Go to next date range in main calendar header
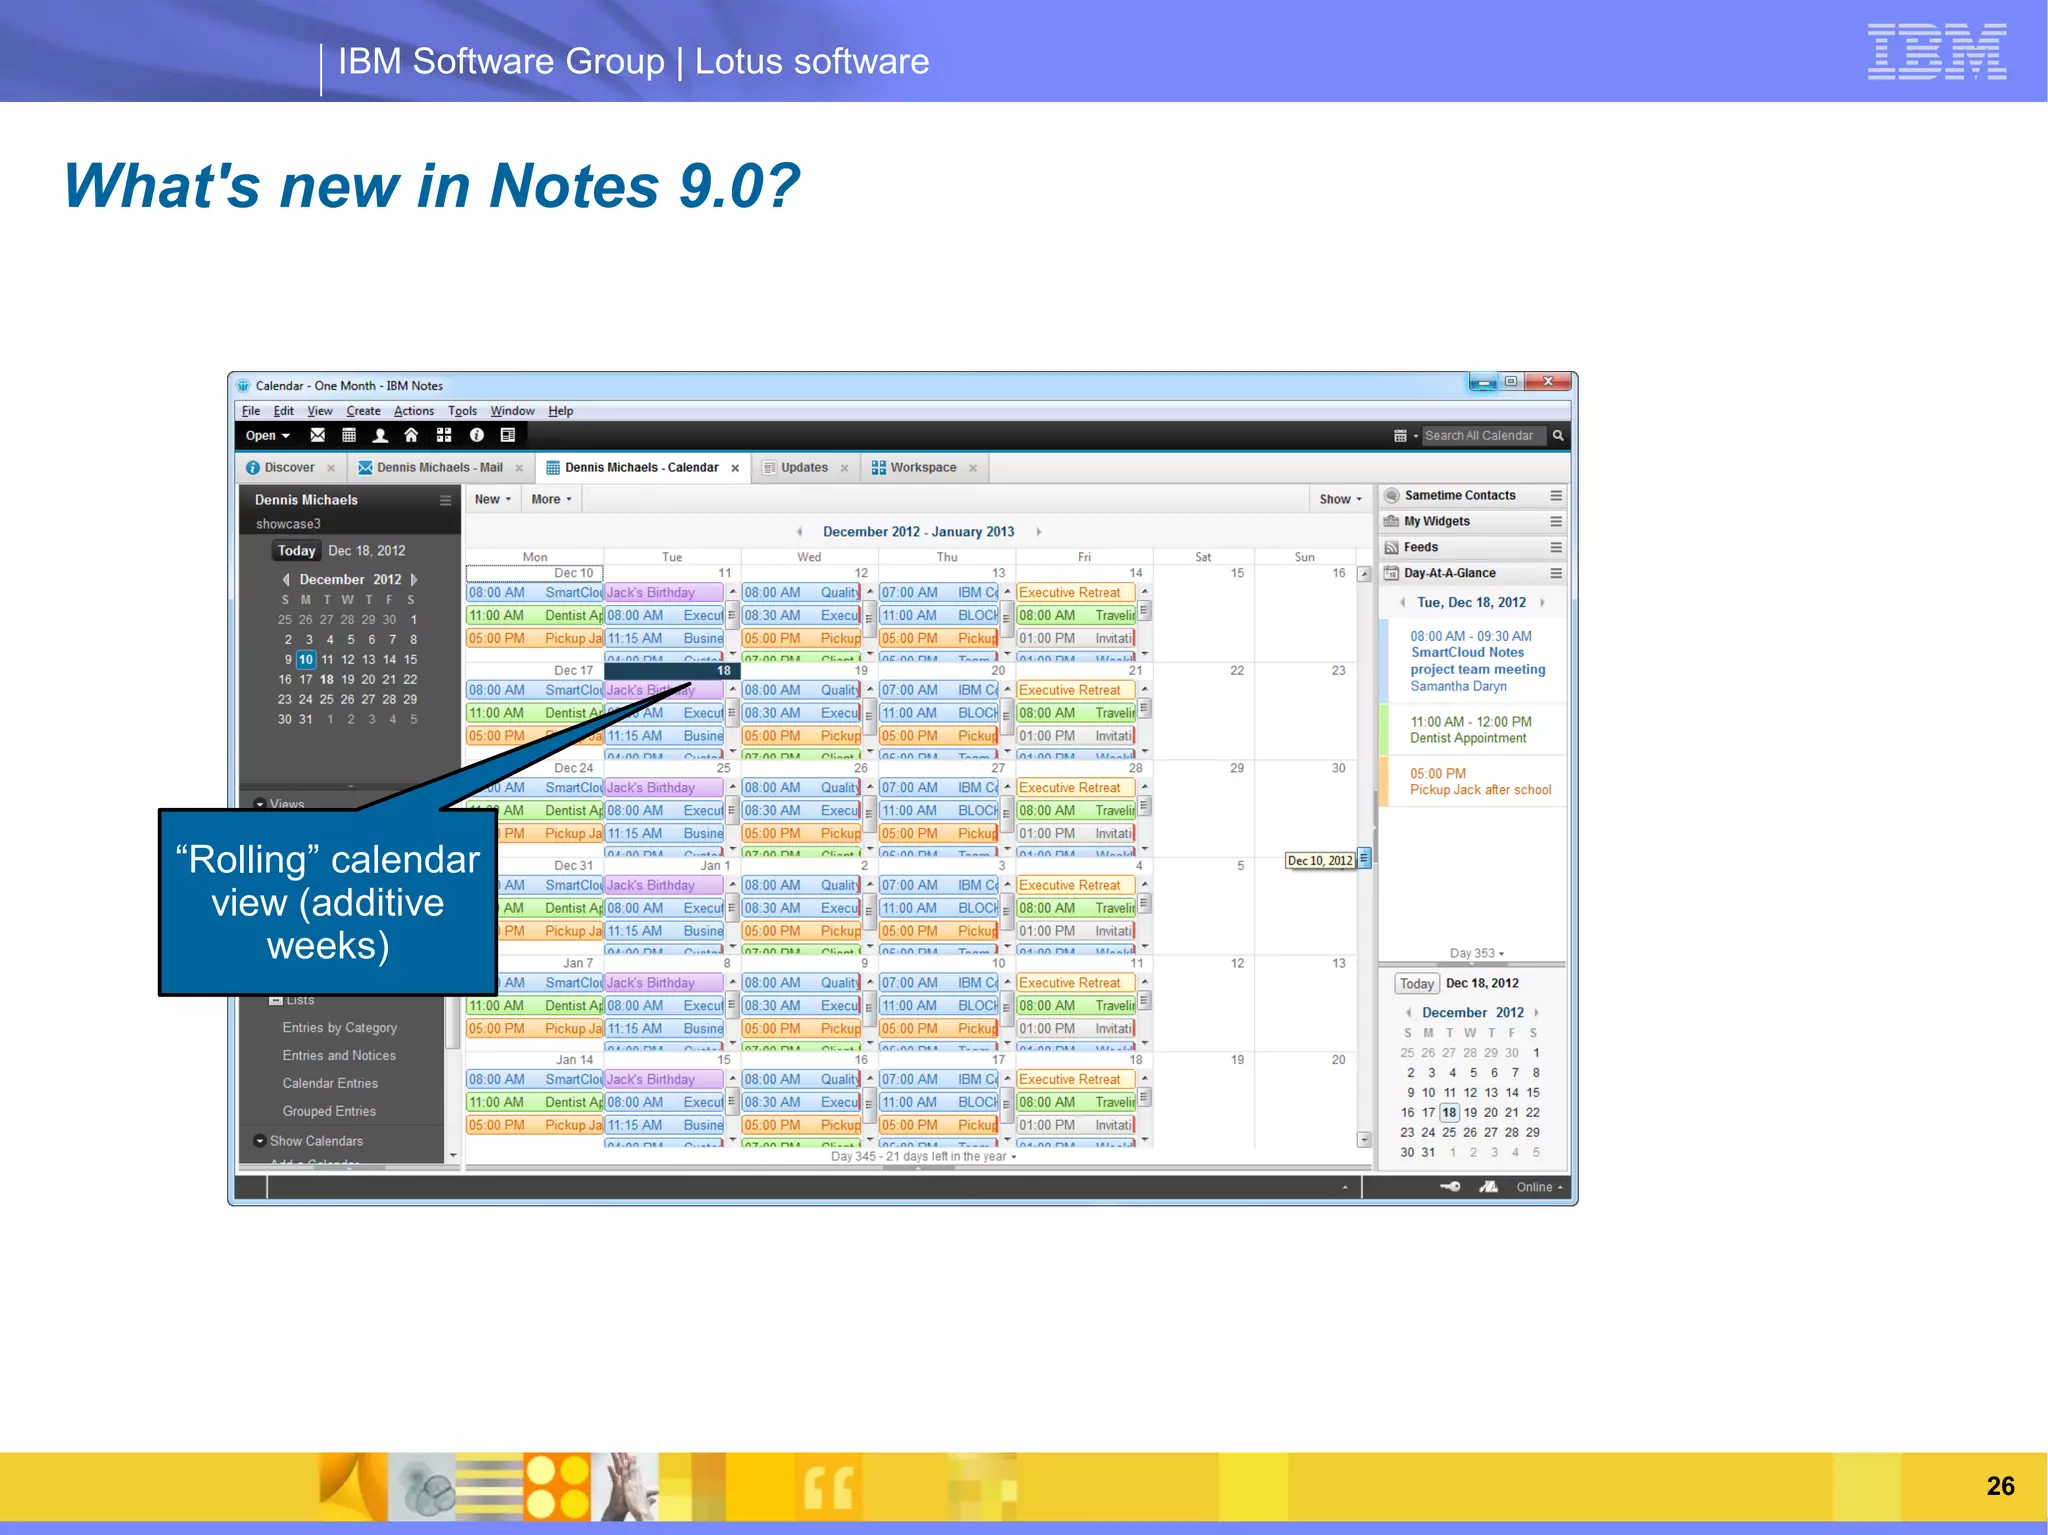The height and width of the screenshot is (1535, 2048). [1039, 532]
